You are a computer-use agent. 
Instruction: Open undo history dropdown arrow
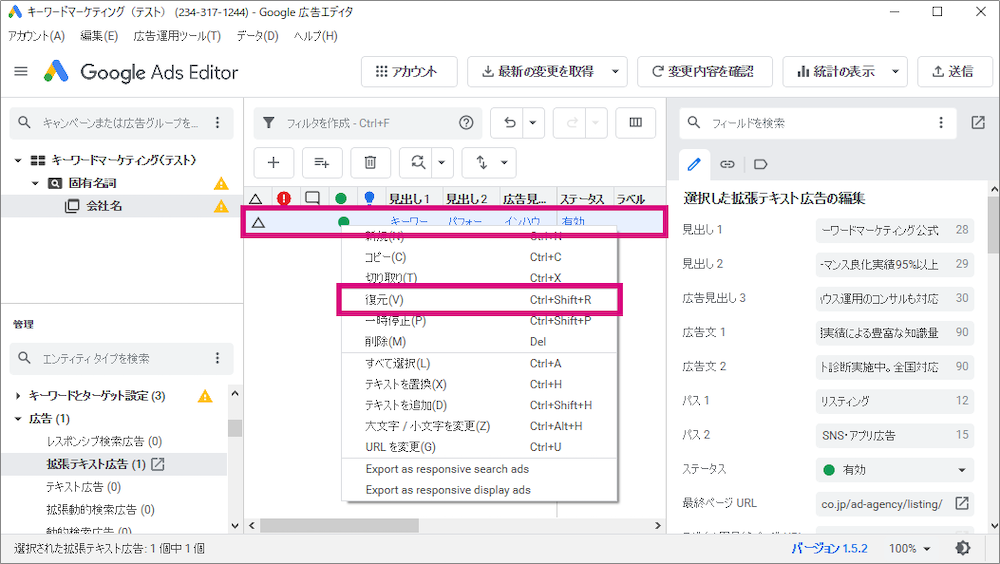coord(533,122)
